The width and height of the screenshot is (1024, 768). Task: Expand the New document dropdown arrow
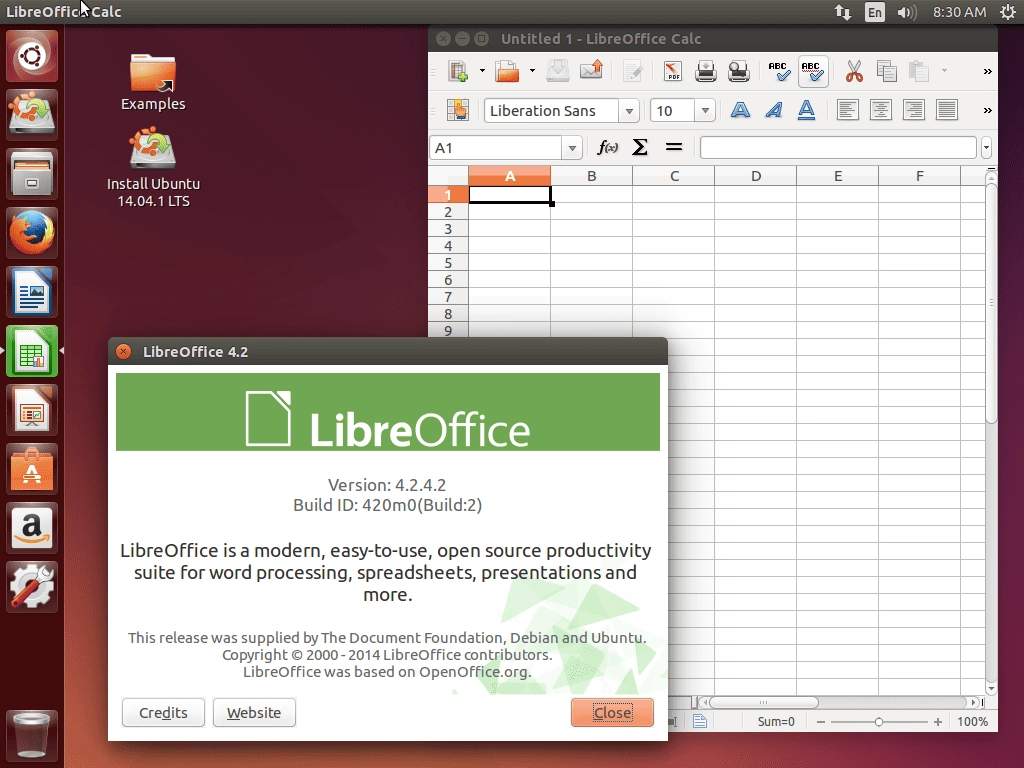(x=482, y=71)
